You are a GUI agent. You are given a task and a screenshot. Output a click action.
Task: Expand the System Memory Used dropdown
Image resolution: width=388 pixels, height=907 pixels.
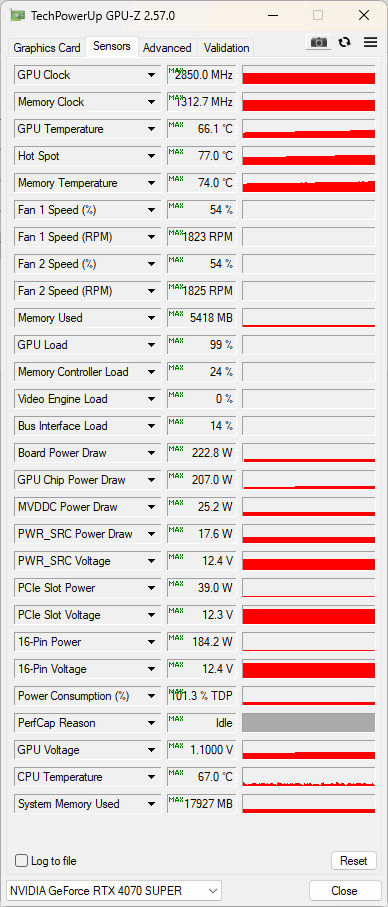coord(151,804)
